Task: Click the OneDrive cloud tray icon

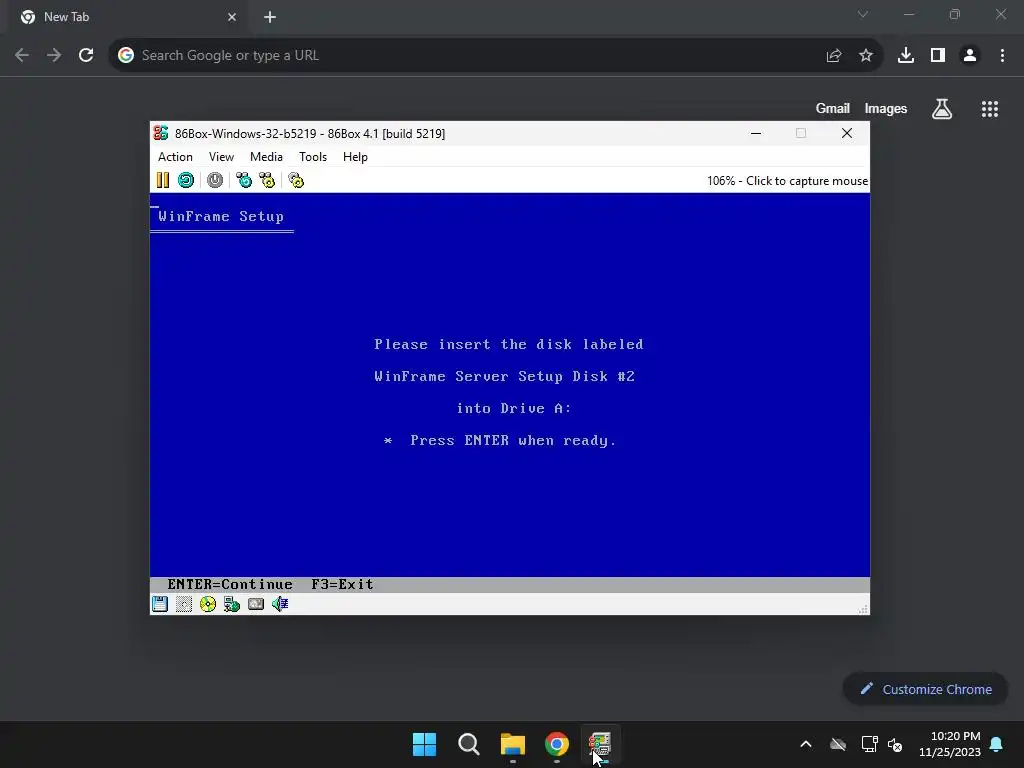Action: click(x=838, y=744)
